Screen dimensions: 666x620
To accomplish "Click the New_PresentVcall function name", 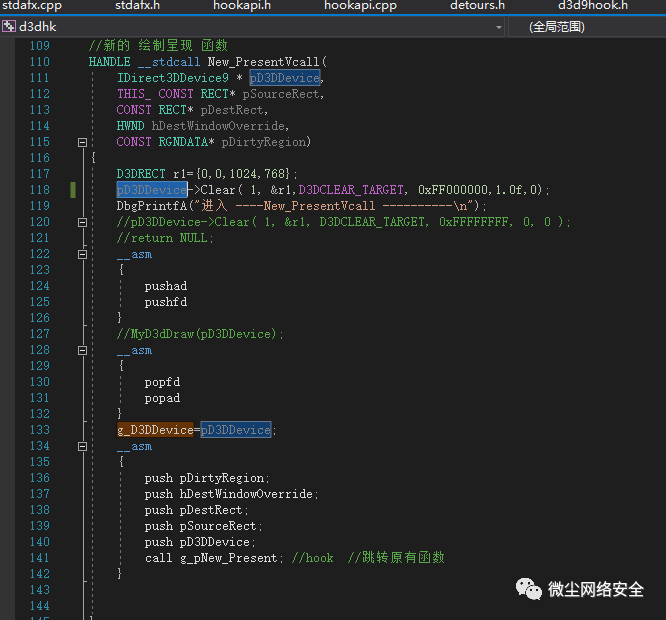I will [263, 62].
